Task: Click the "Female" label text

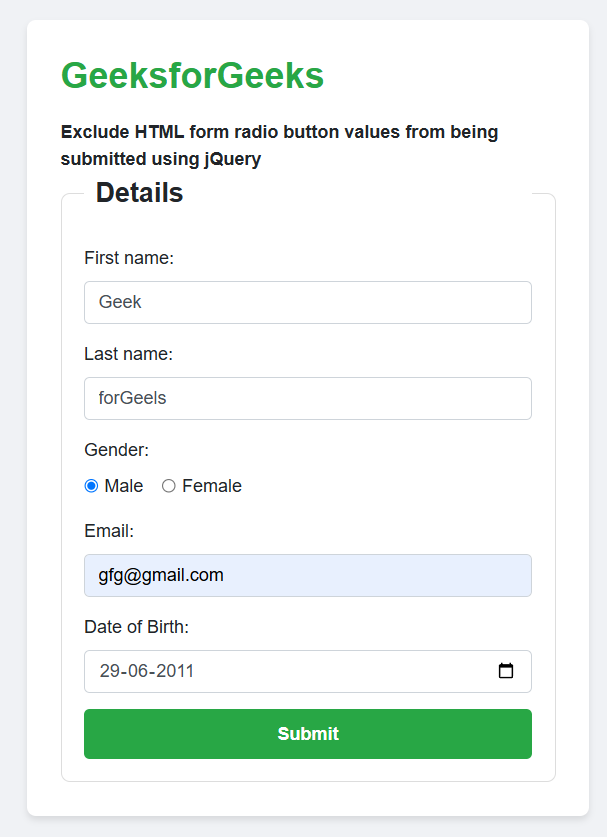Action: tap(212, 486)
